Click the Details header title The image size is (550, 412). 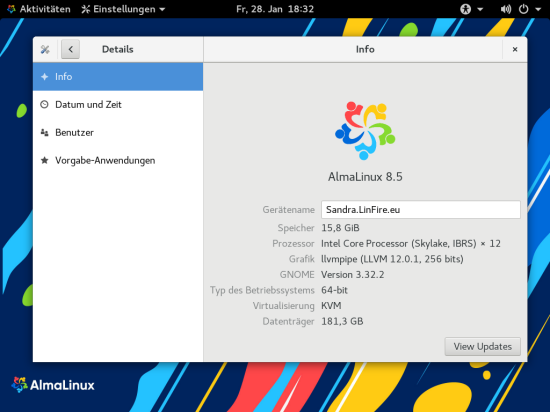pyautogui.click(x=118, y=49)
